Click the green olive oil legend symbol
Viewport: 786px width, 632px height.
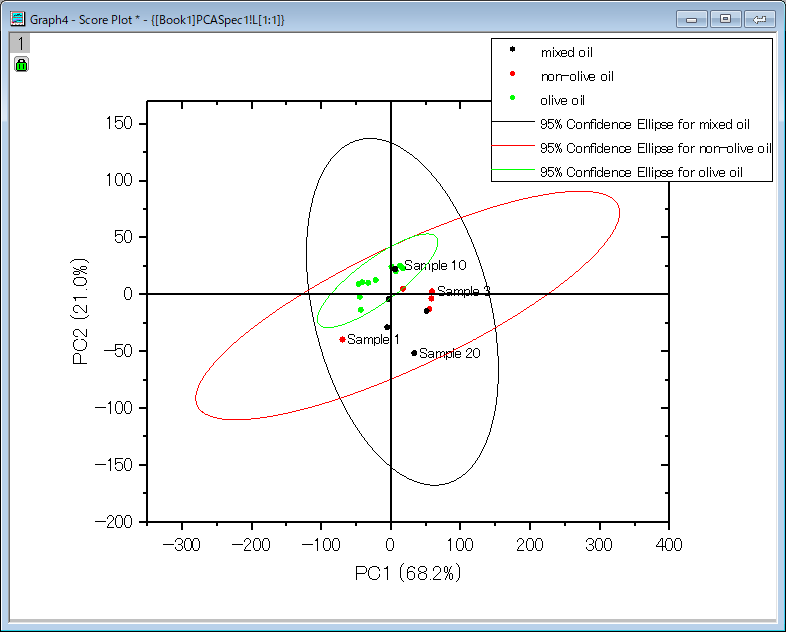coord(512,98)
